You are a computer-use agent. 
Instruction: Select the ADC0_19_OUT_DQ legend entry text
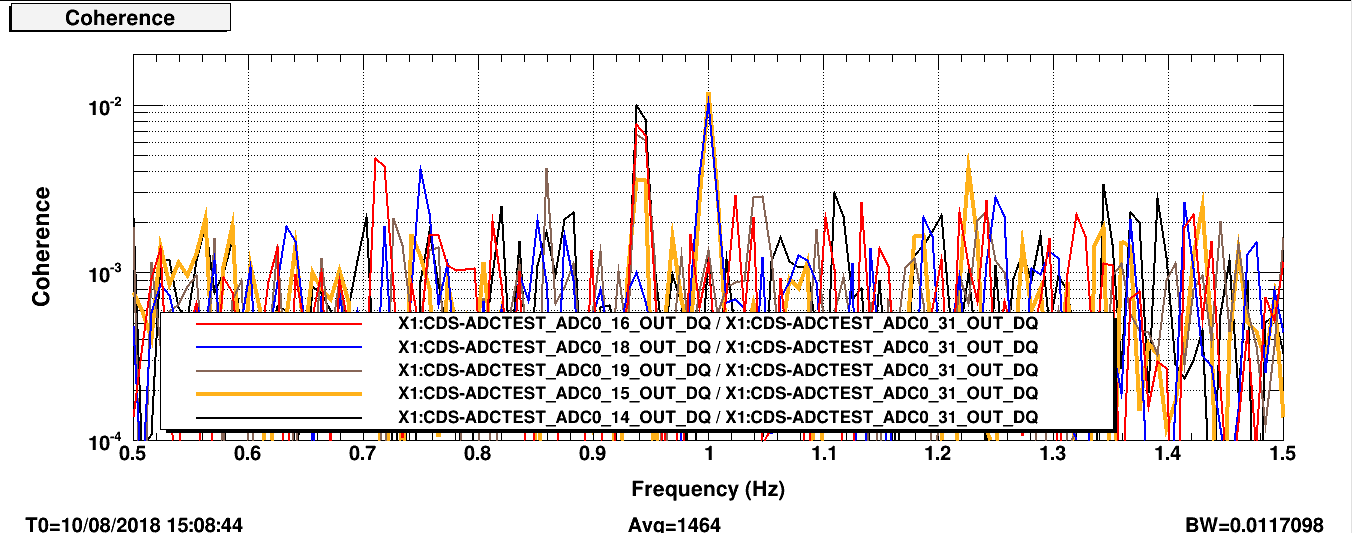[x=717, y=370]
